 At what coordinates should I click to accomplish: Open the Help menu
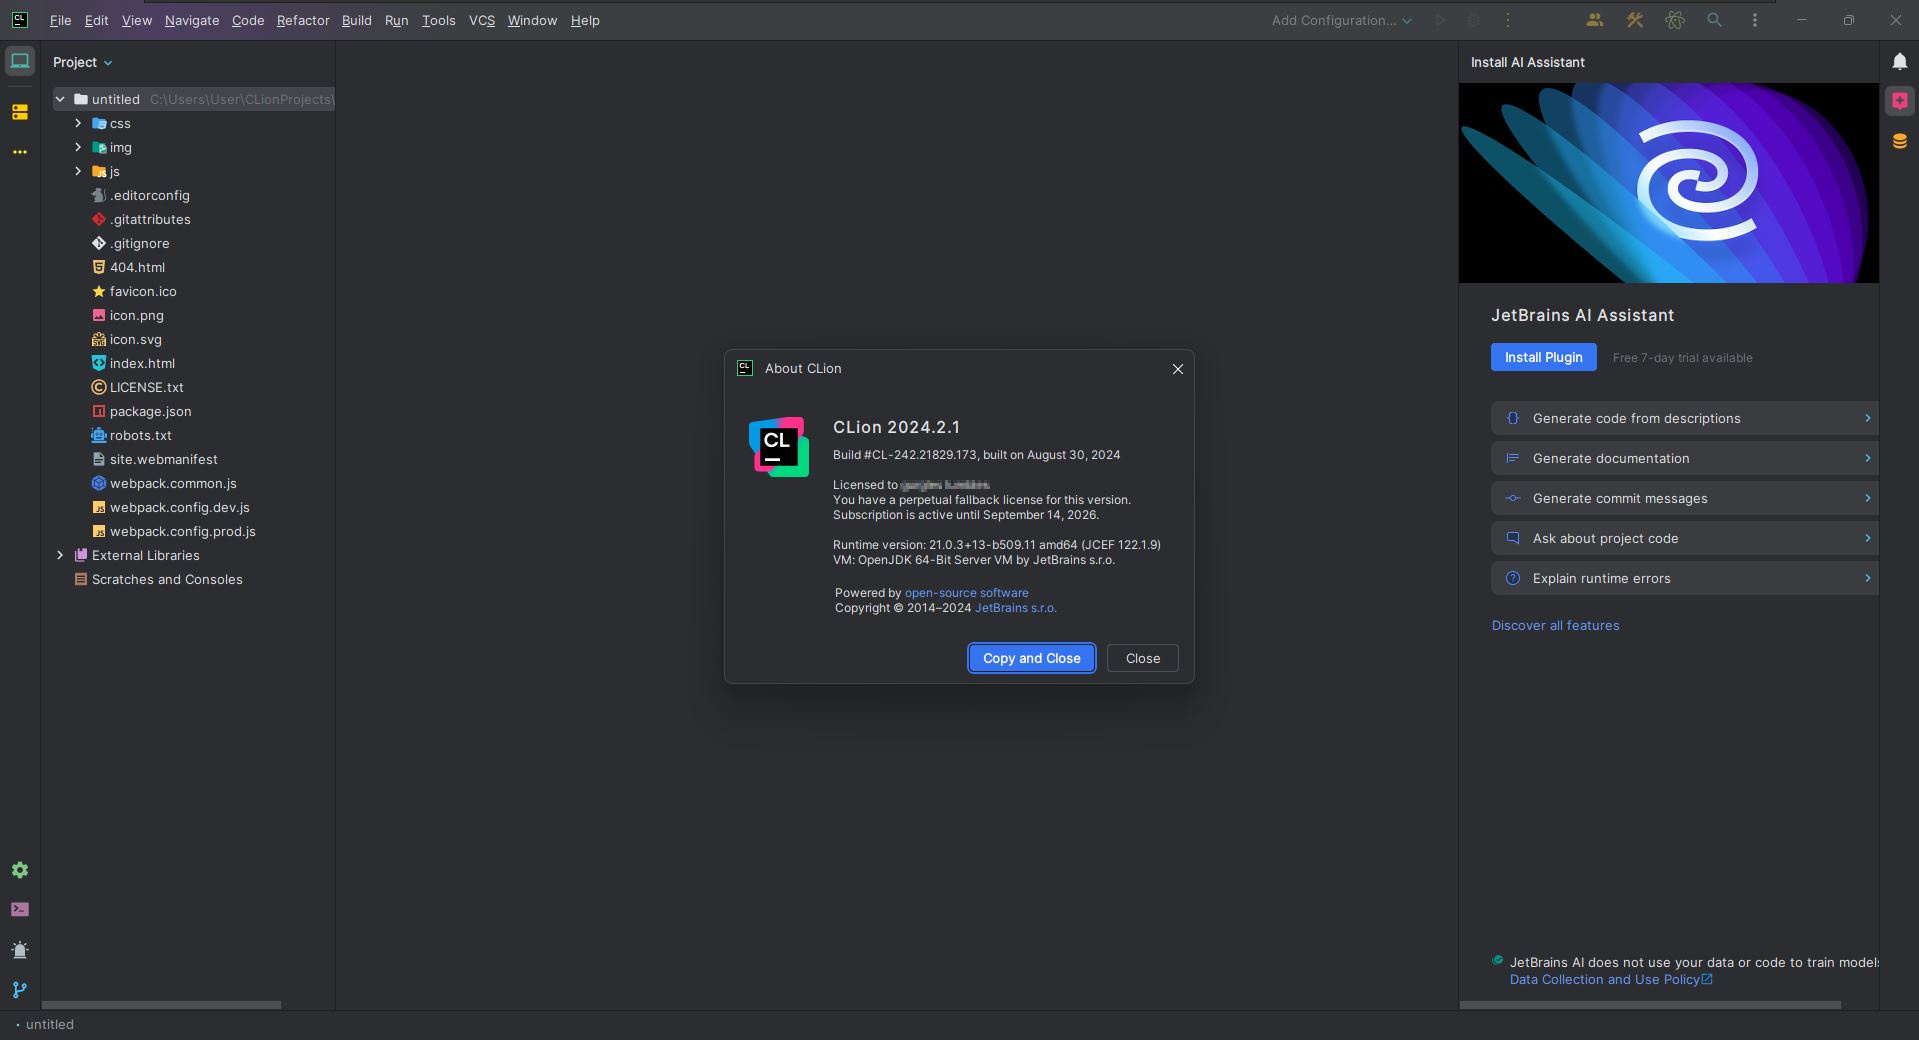(585, 20)
